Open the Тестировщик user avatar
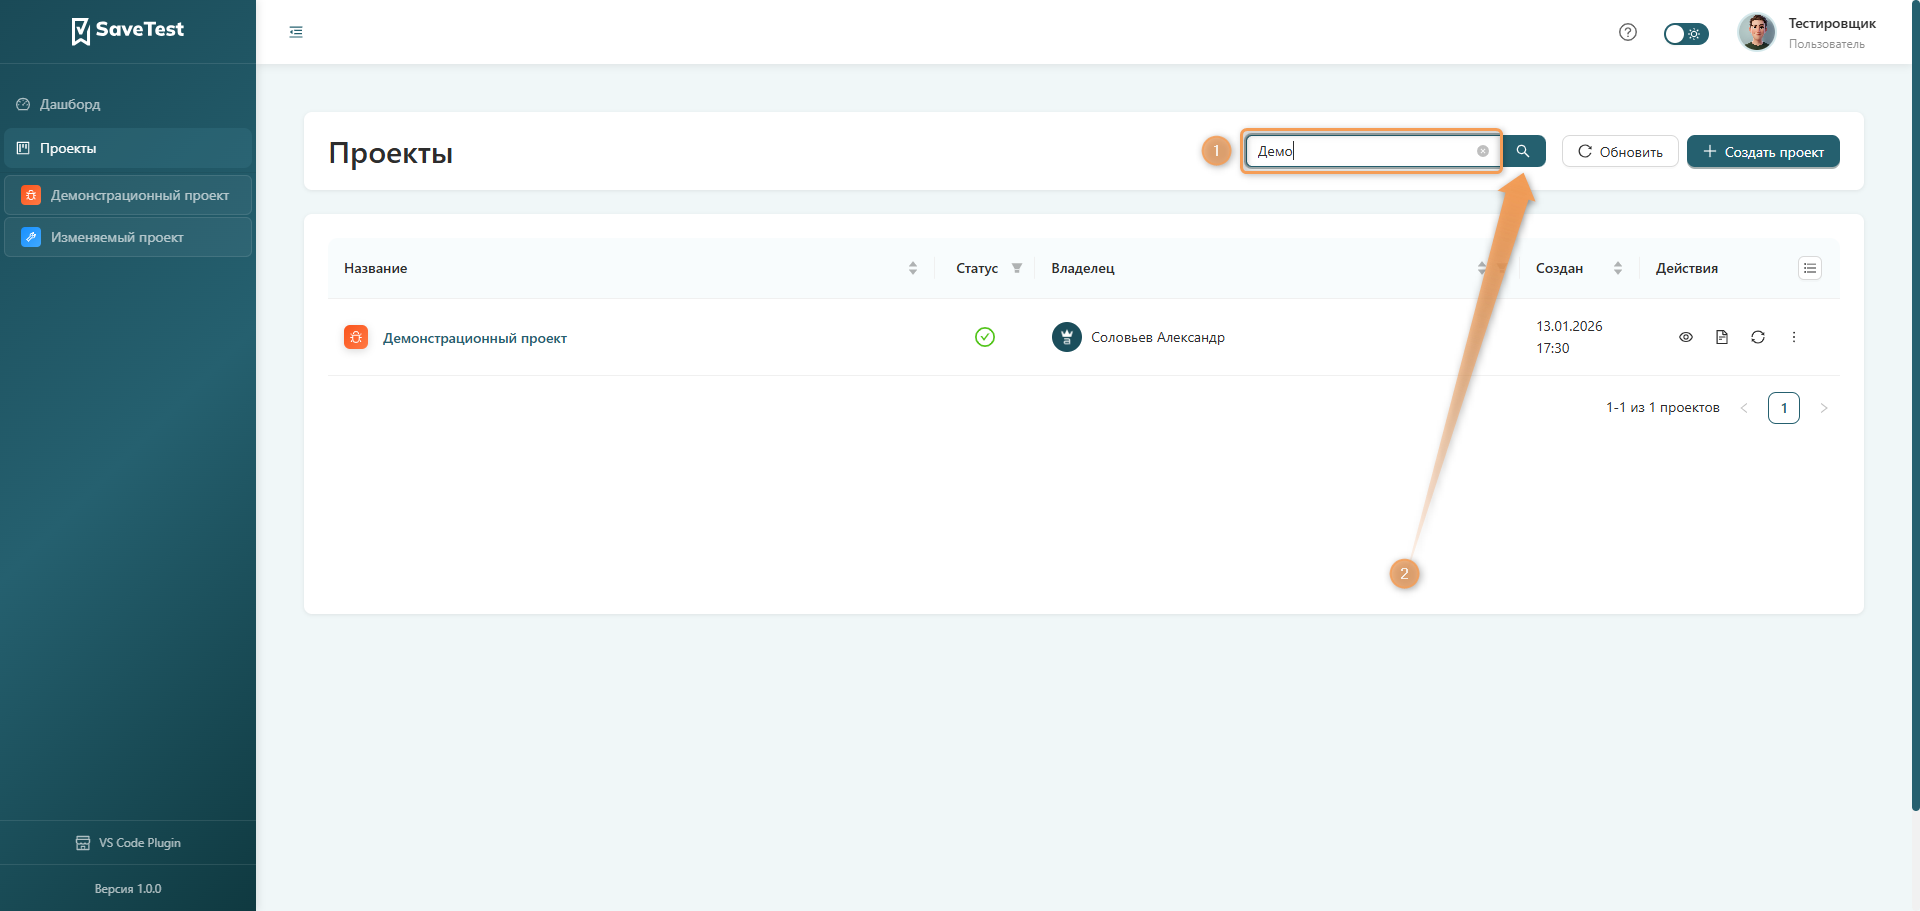Image resolution: width=1920 pixels, height=911 pixels. tap(1756, 32)
